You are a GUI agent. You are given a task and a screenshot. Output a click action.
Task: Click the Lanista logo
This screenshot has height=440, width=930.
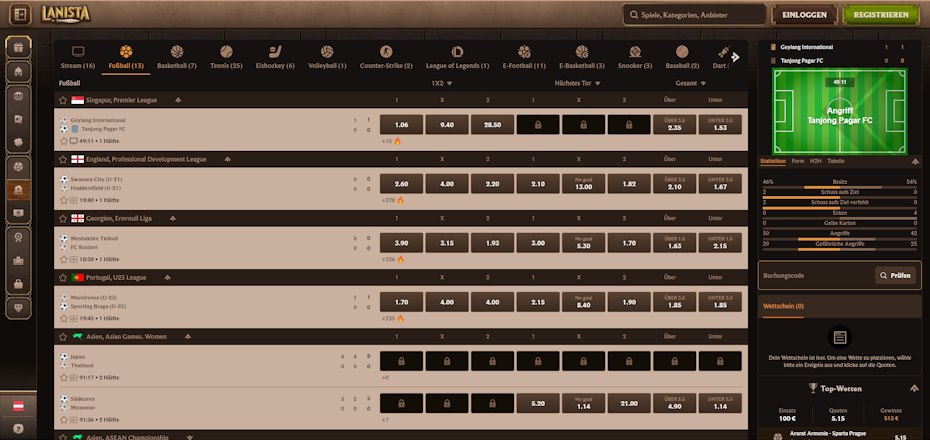point(66,14)
